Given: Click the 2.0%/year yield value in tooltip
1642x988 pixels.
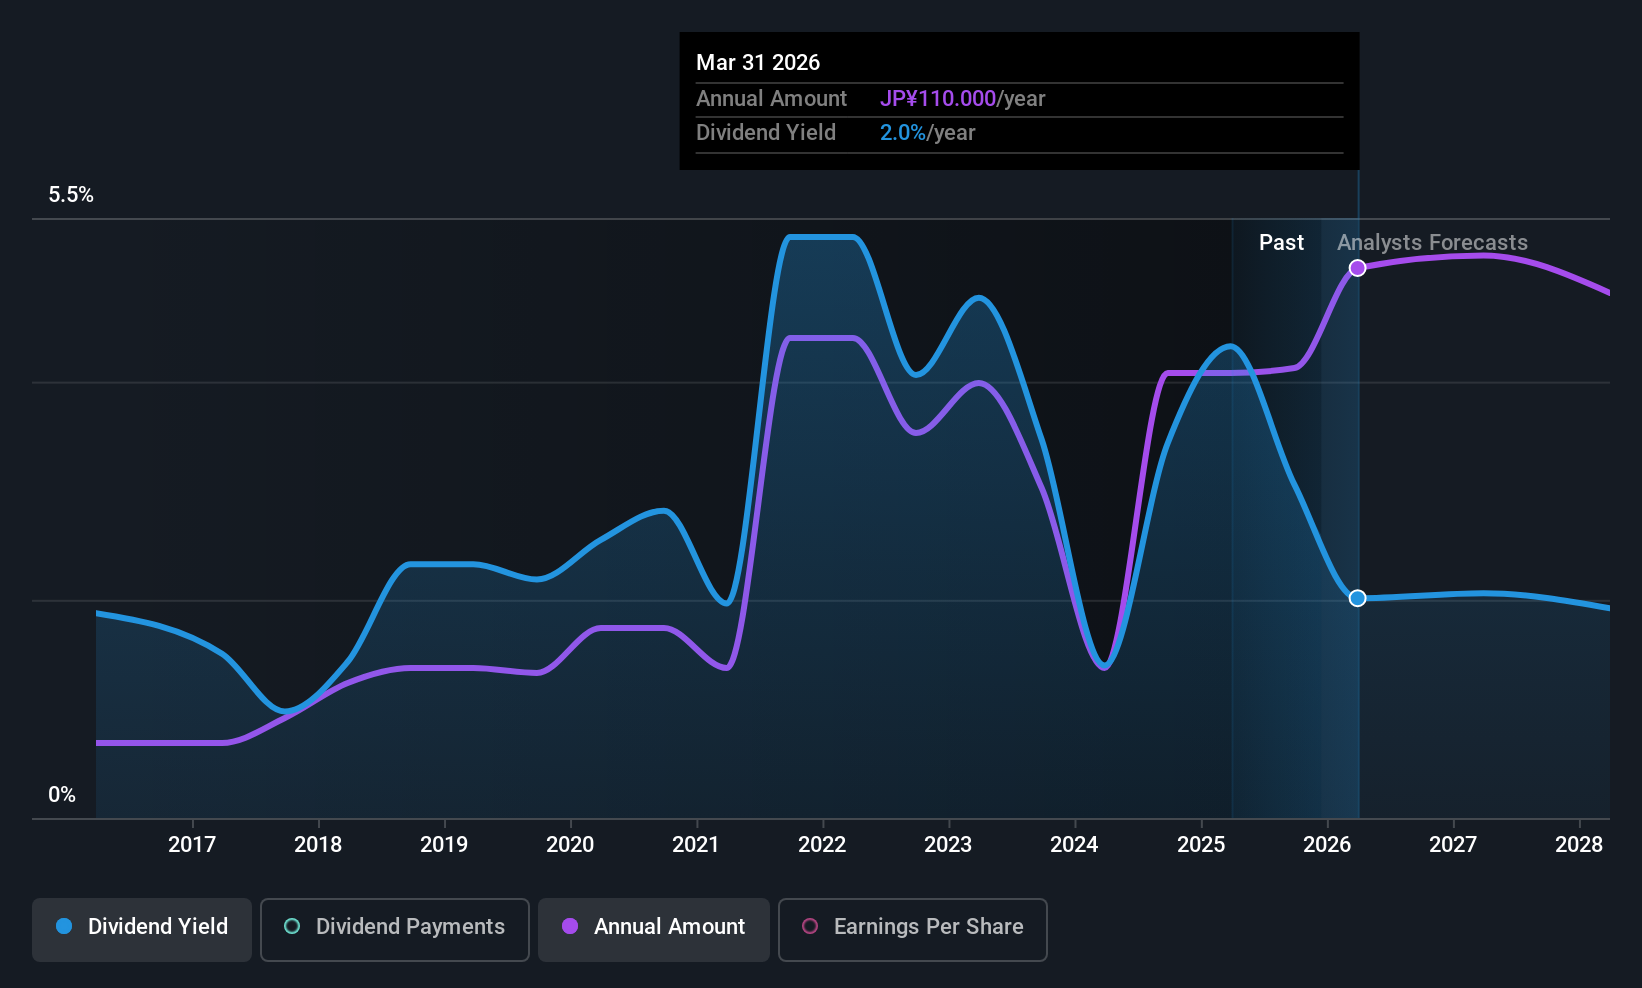Looking at the screenshot, I should pos(927,133).
